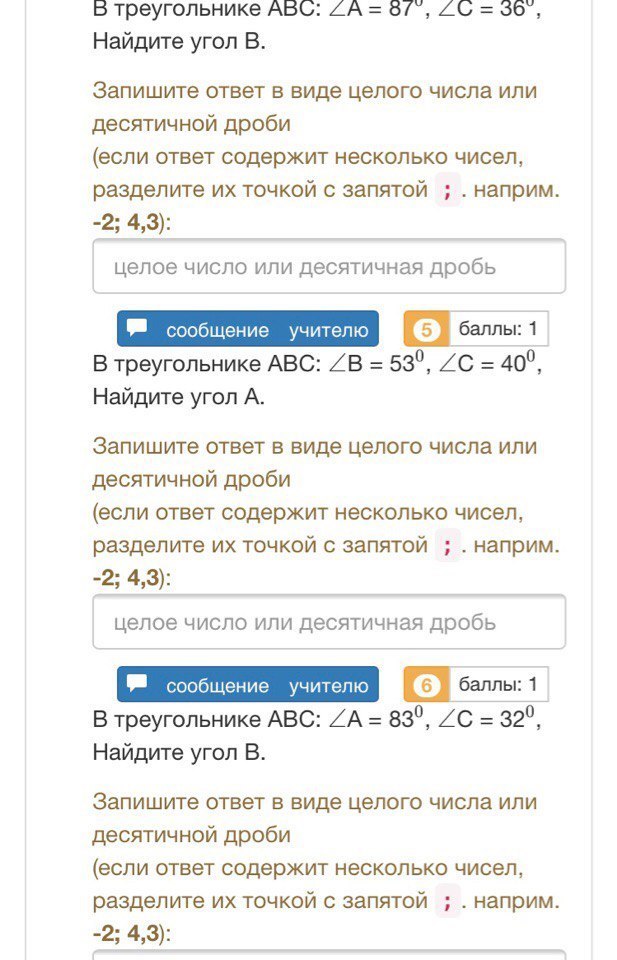Click the speech bubble icon above question 6
This screenshot has width=617, height=960.
137,684
